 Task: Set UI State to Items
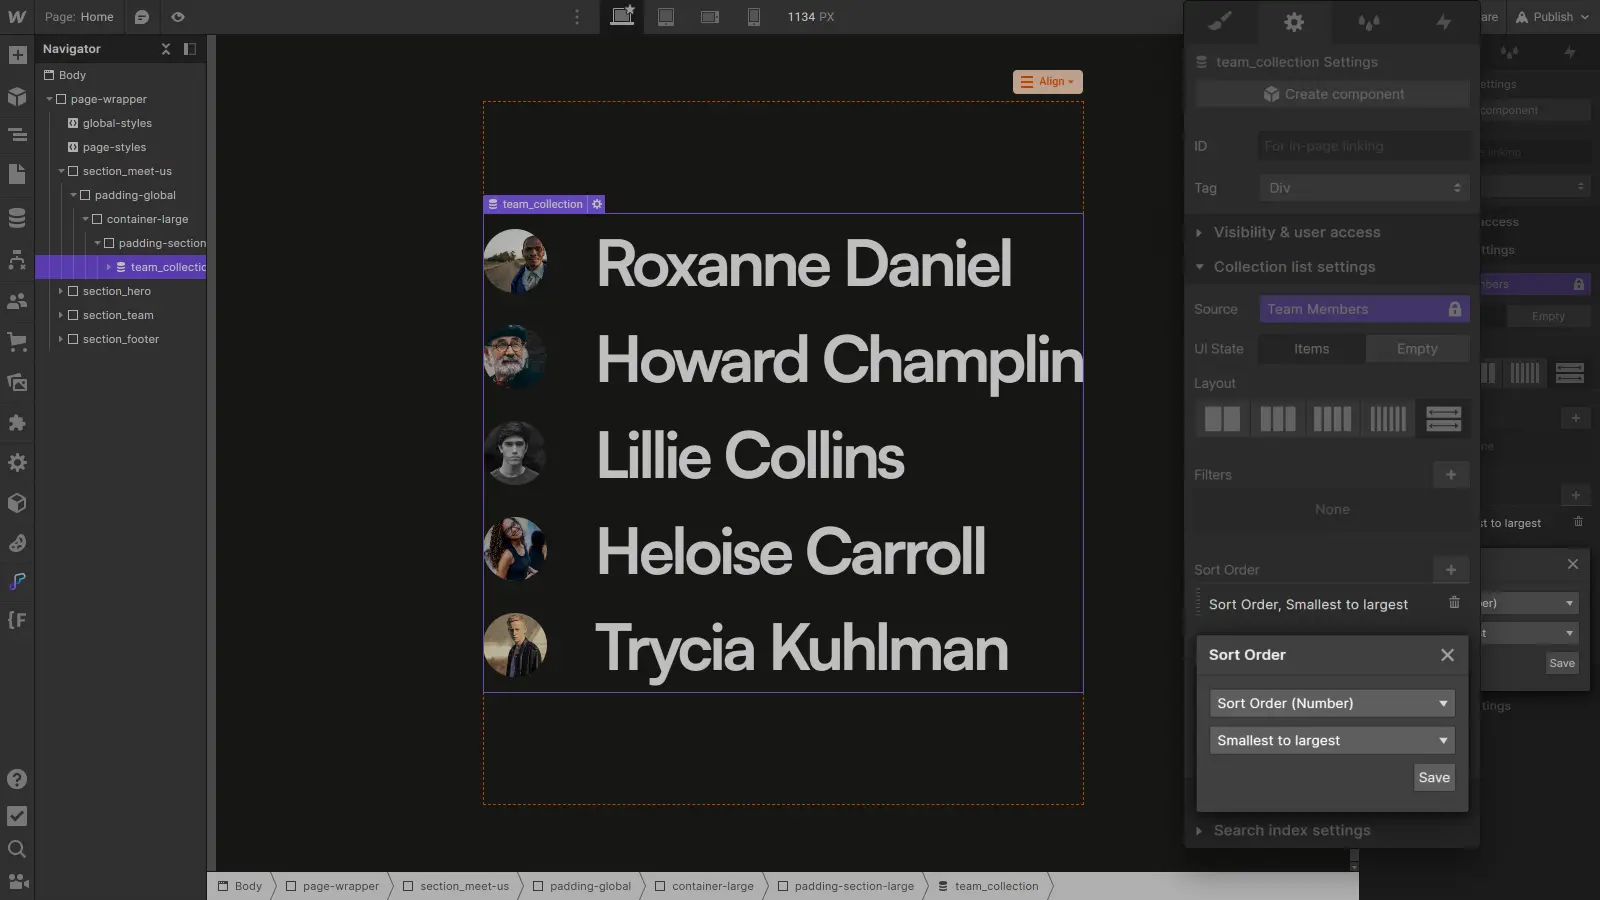[x=1311, y=349]
